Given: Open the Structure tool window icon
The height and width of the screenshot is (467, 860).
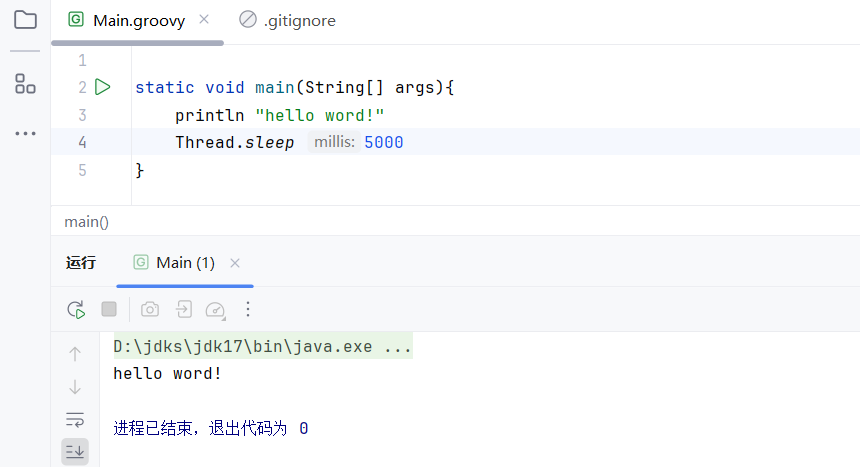Looking at the screenshot, I should 25,84.
